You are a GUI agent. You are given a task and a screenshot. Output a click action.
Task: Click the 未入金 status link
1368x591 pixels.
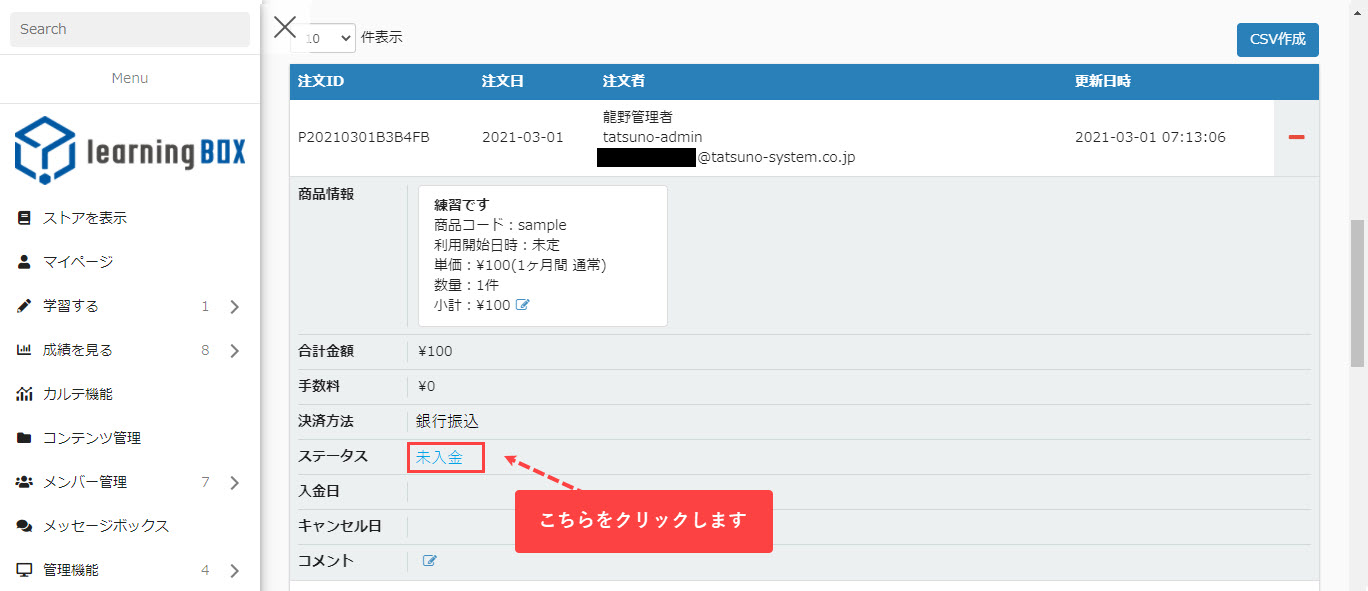pos(439,457)
